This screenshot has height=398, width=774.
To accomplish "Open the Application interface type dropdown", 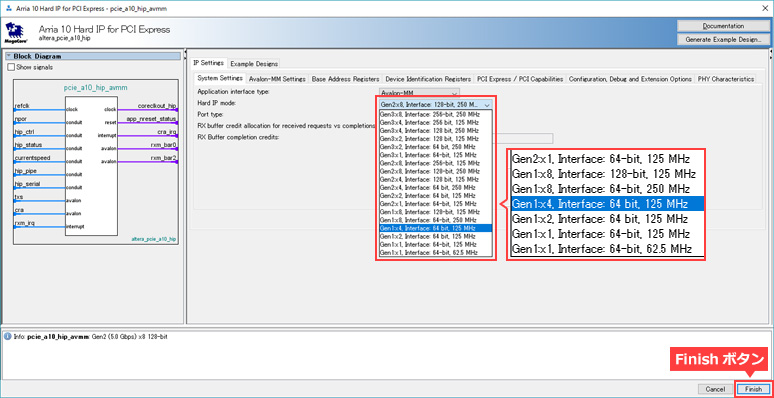I will pos(420,92).
